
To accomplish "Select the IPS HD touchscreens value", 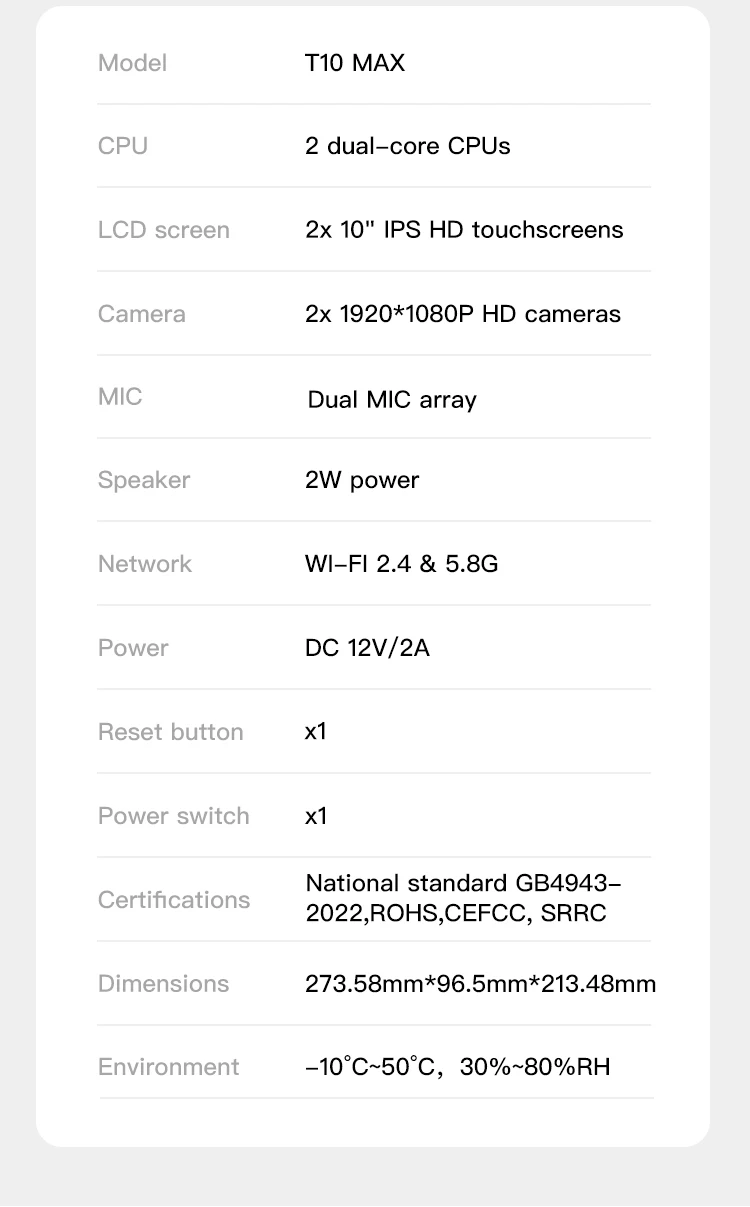I will coord(464,230).
